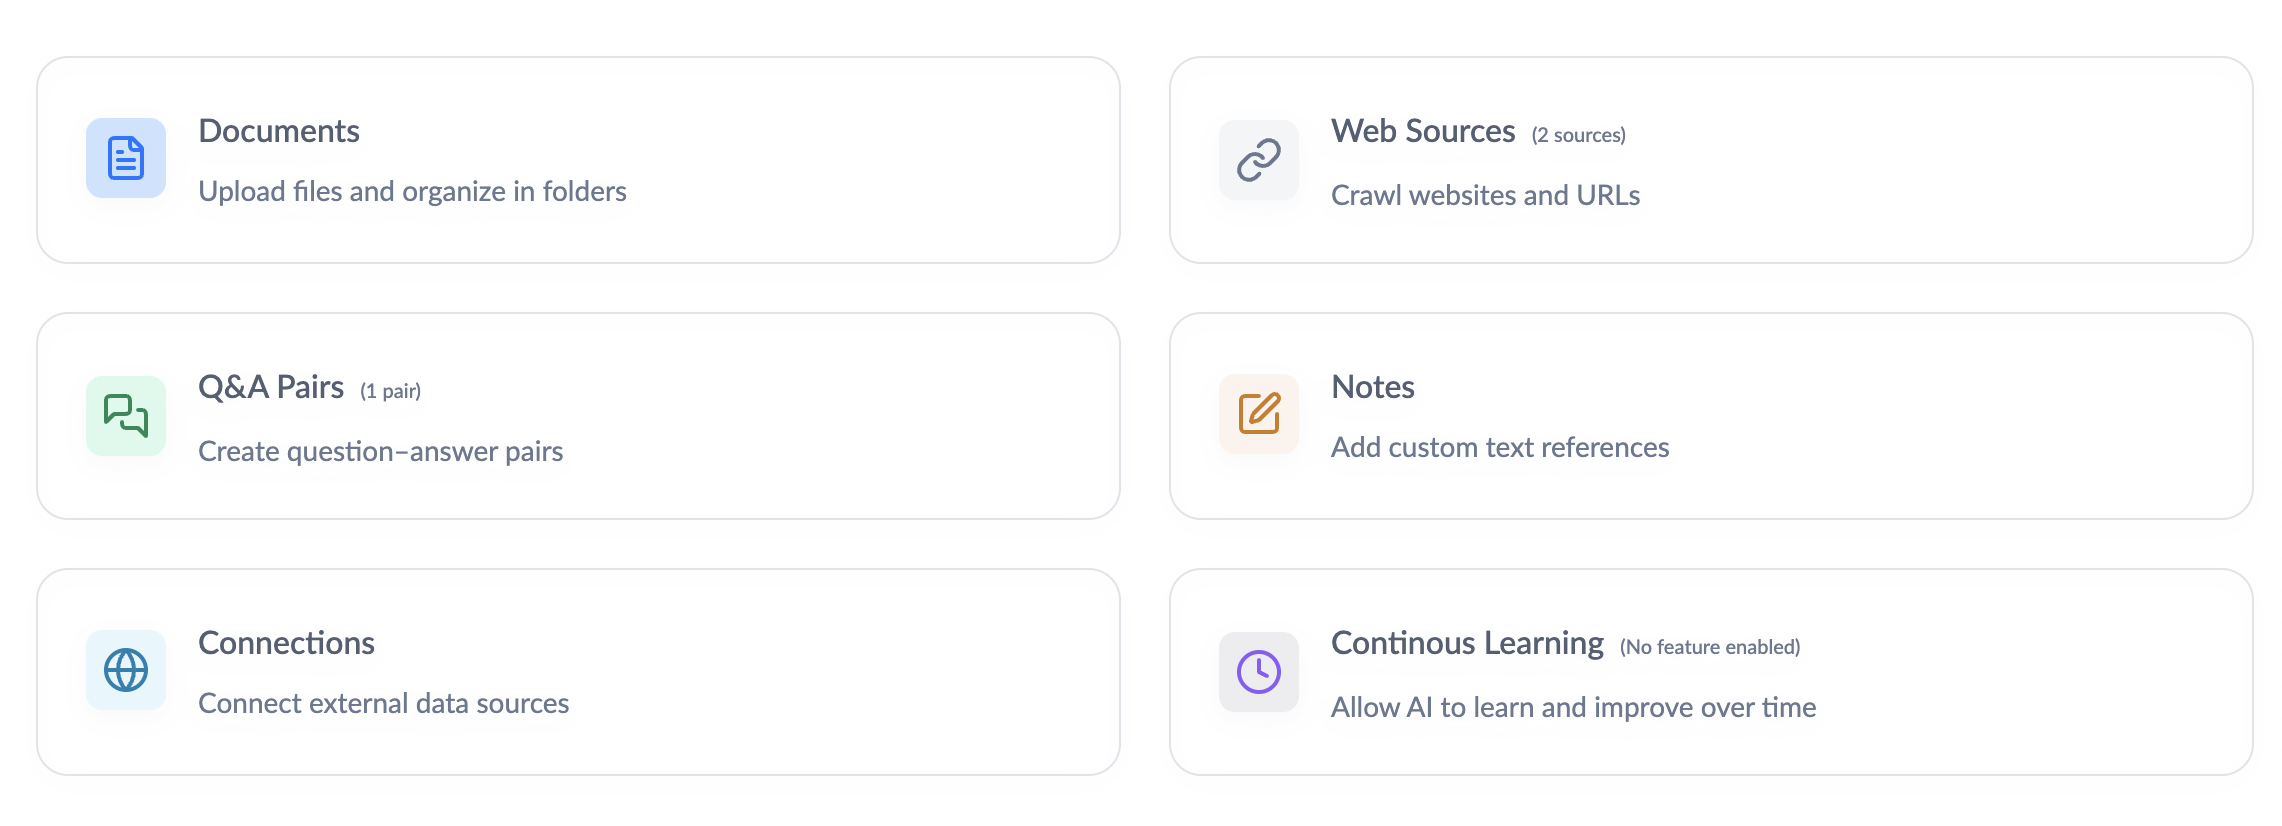Screen dimensions: 2282x826
Task: Open the Documents title
Action: coord(279,131)
